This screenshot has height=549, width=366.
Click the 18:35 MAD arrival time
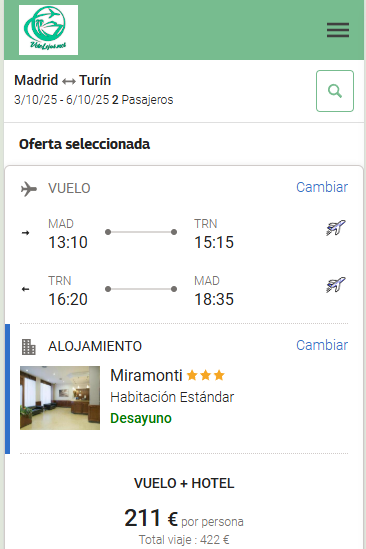point(214,299)
